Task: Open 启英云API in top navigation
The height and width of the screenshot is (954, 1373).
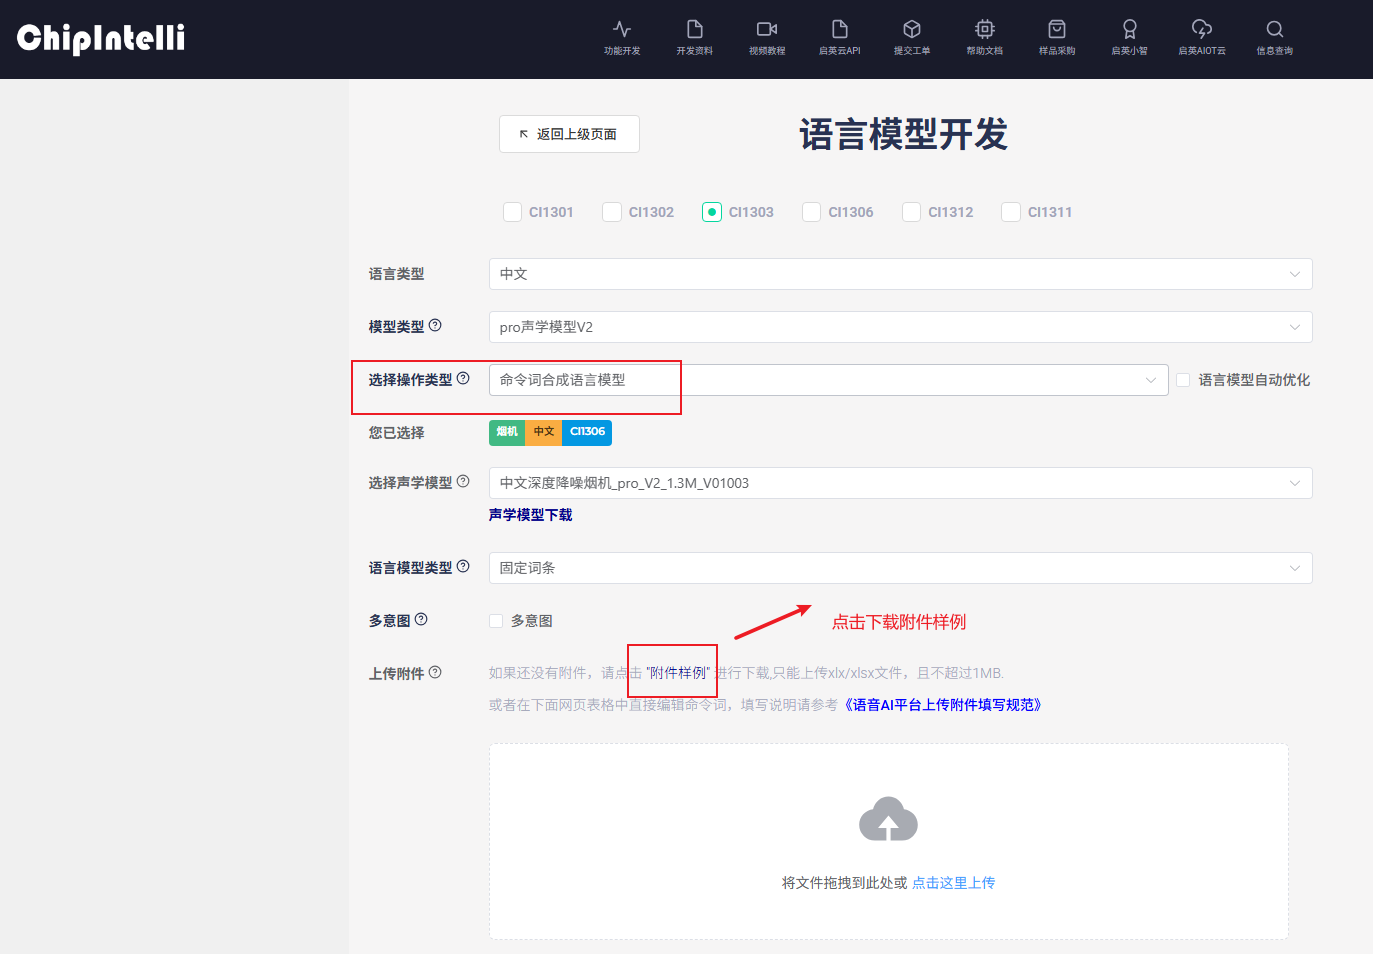Action: (840, 37)
